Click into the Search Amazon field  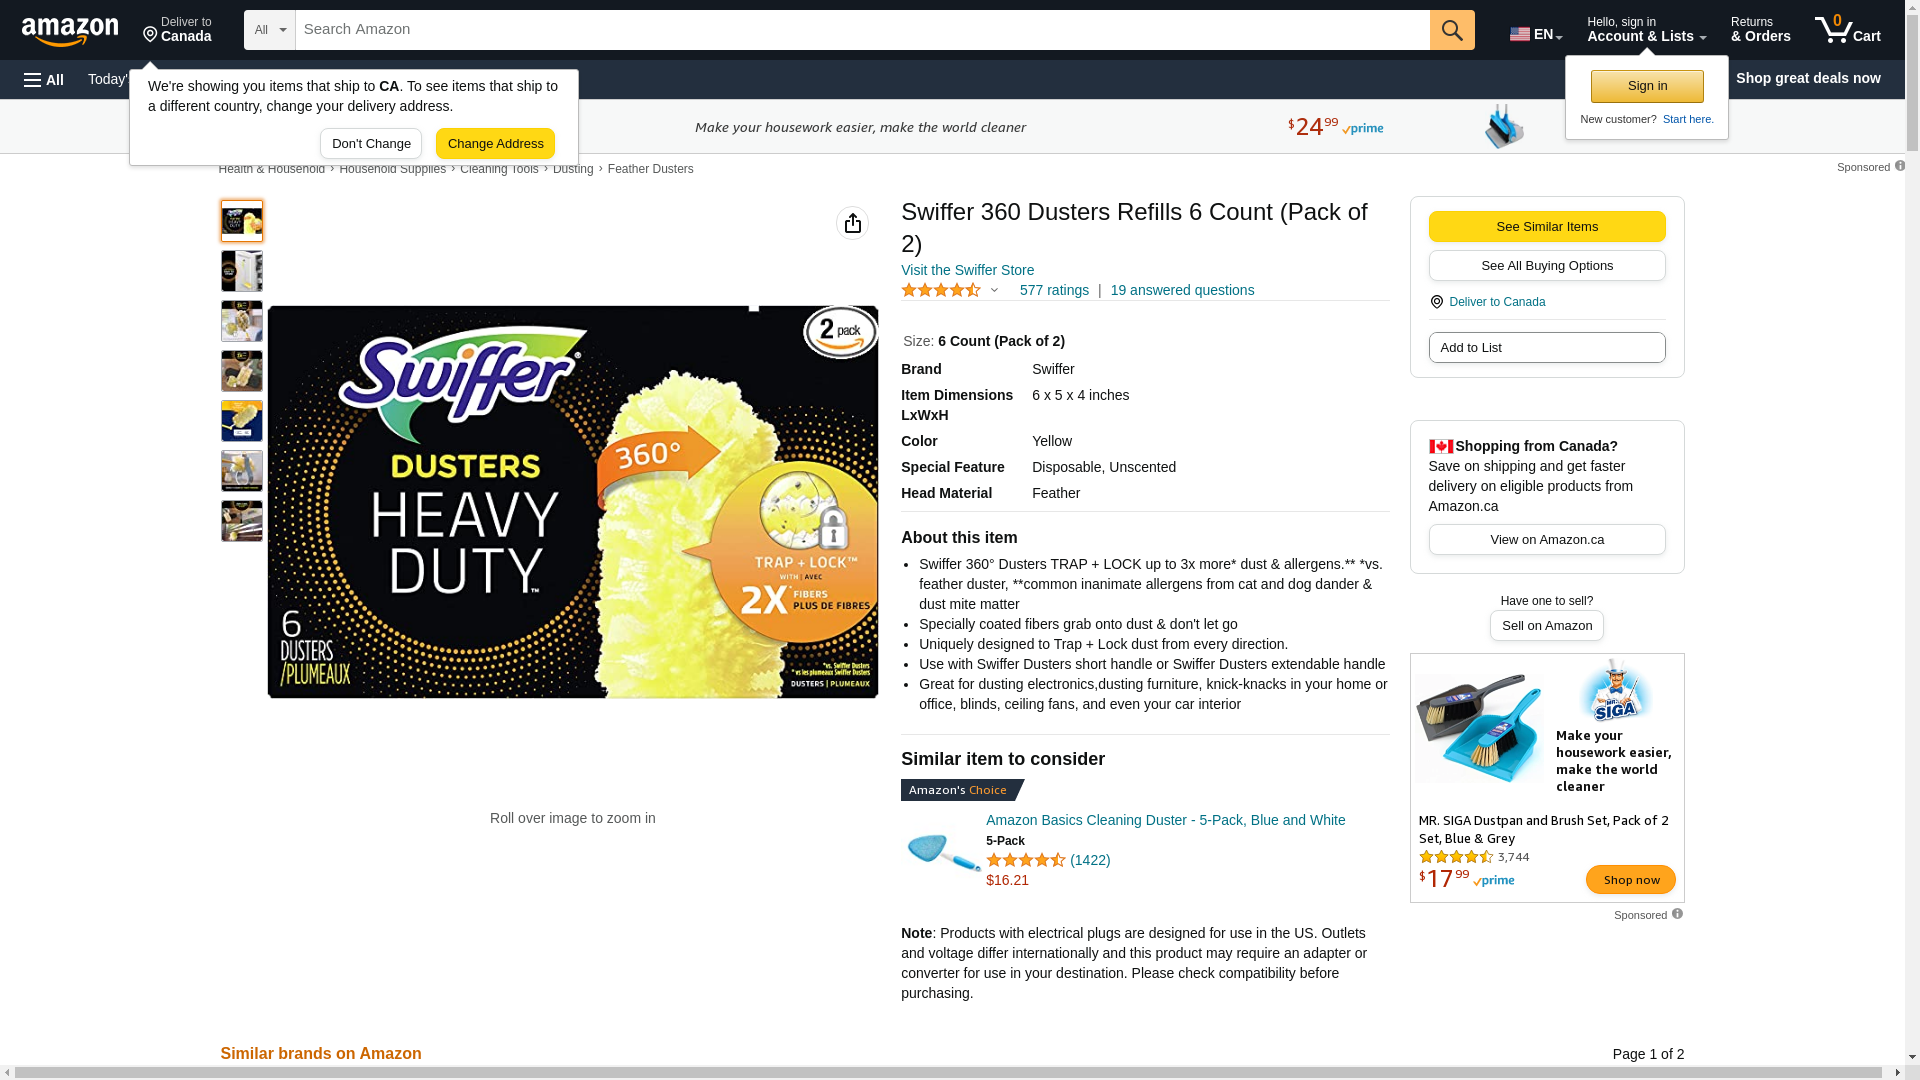[862, 30]
